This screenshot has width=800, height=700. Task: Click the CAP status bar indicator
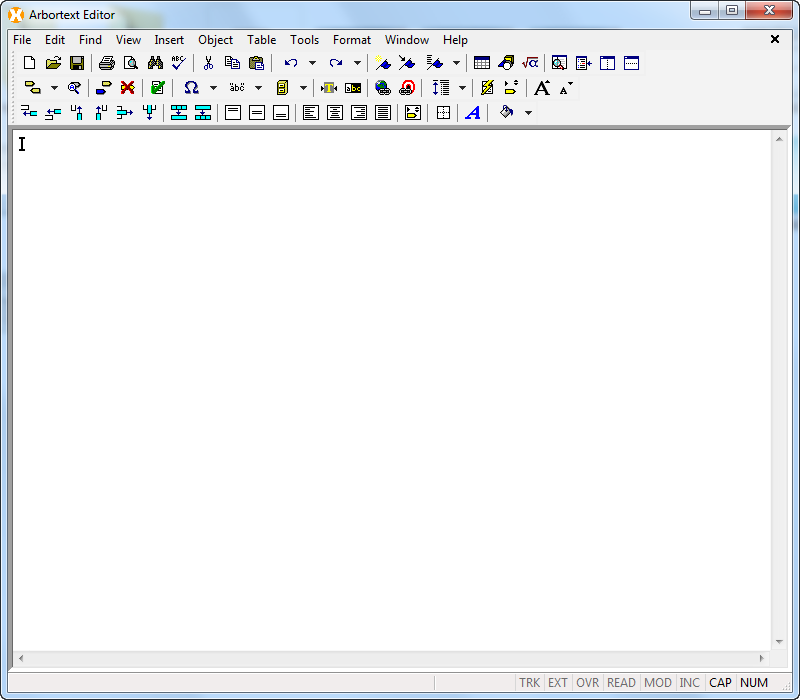pos(720,683)
